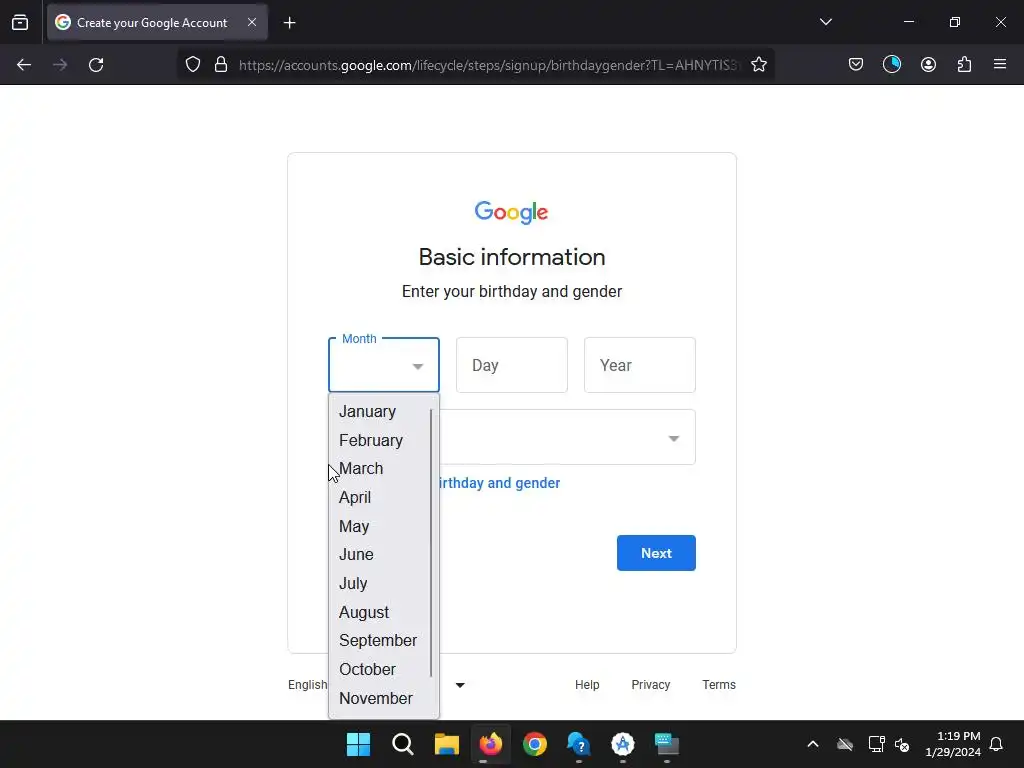The height and width of the screenshot is (768, 1024).
Task: Choose January from month list
Action: 379,411
